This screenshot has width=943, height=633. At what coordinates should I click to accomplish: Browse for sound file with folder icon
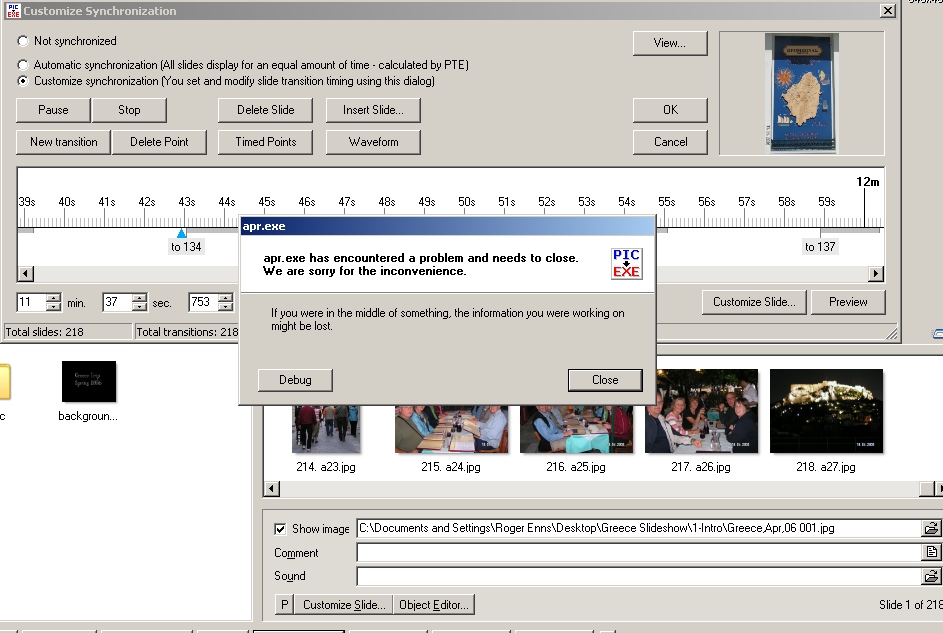coord(931,576)
